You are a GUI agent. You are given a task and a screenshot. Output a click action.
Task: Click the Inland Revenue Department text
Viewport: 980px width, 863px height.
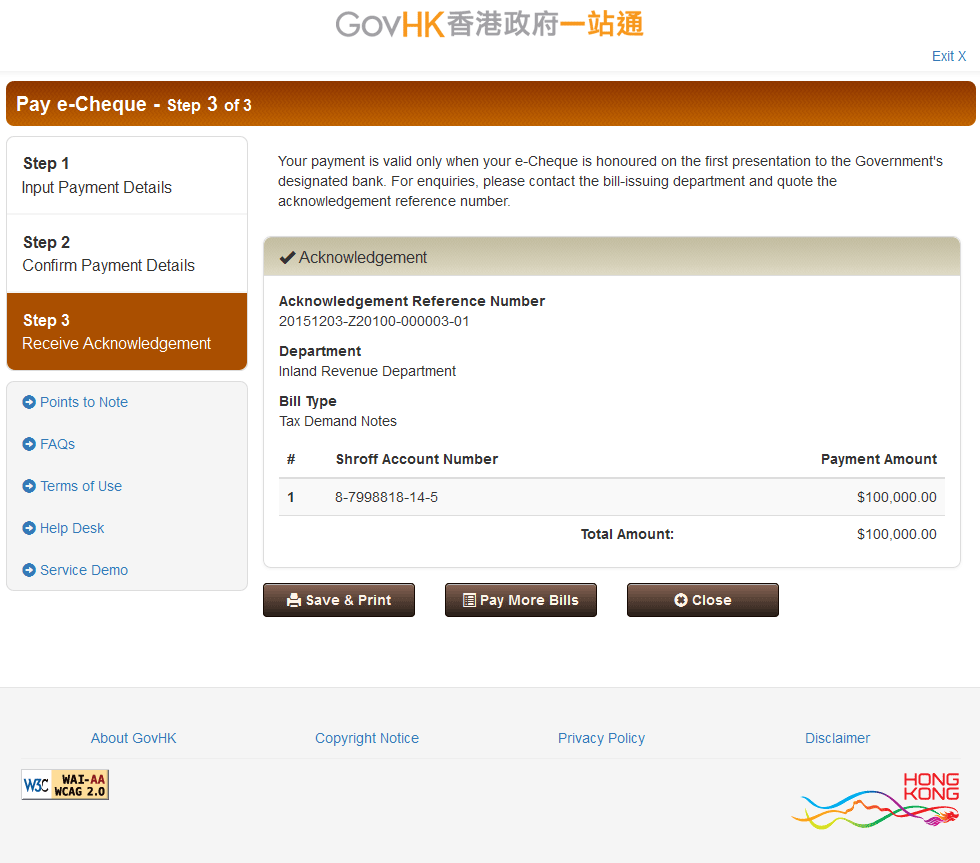pyautogui.click(x=368, y=371)
